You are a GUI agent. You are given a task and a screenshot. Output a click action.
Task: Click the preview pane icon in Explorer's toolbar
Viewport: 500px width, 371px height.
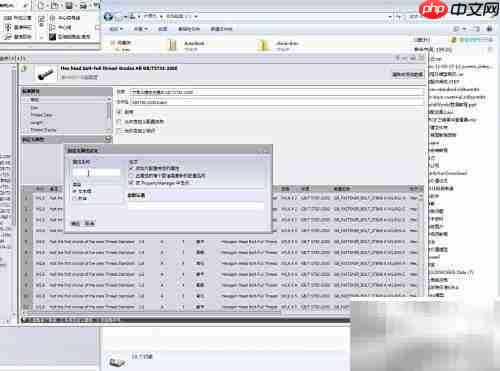click(x=477, y=29)
